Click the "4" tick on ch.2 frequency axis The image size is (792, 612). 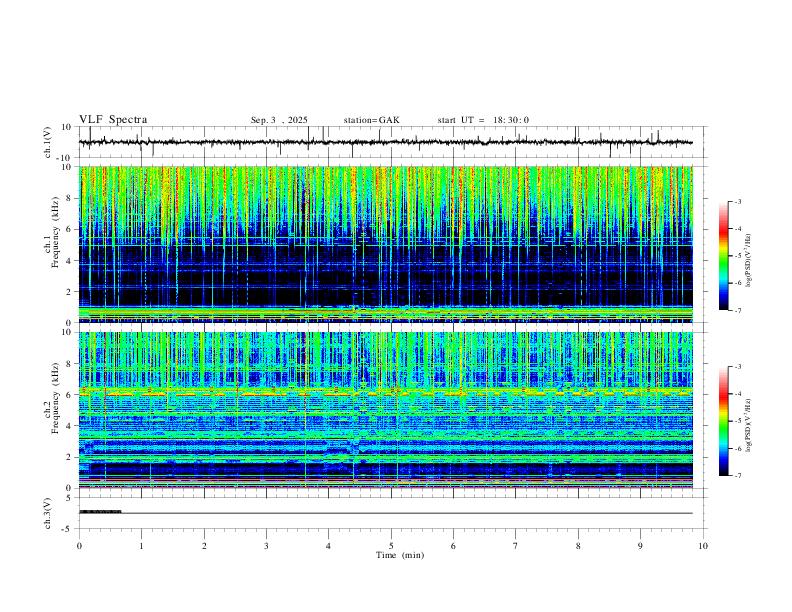pos(70,426)
